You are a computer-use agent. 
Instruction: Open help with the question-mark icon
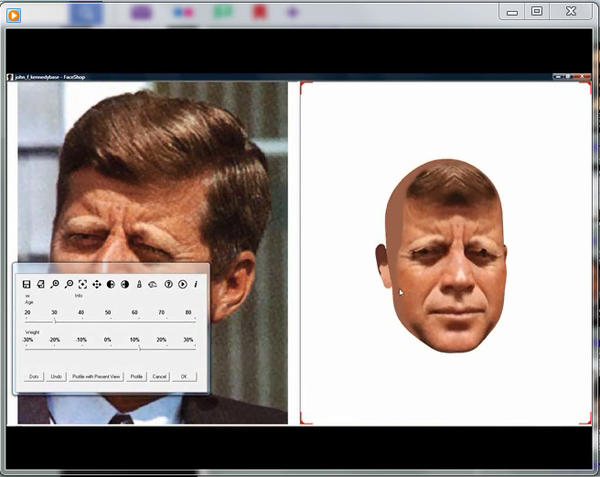pos(168,284)
